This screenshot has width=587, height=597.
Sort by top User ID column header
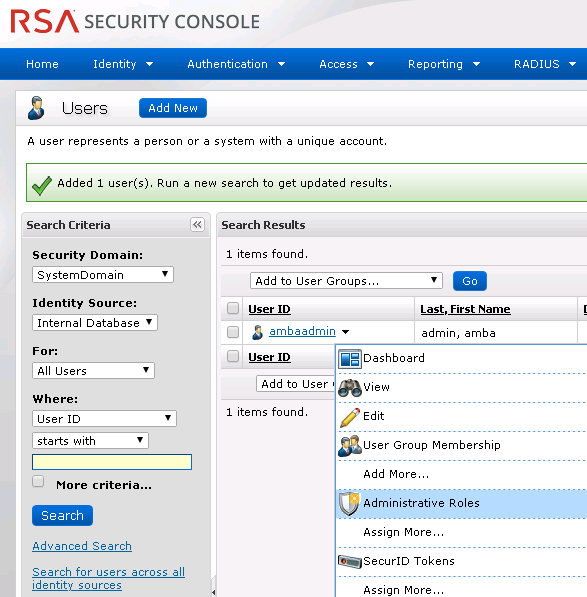270,309
